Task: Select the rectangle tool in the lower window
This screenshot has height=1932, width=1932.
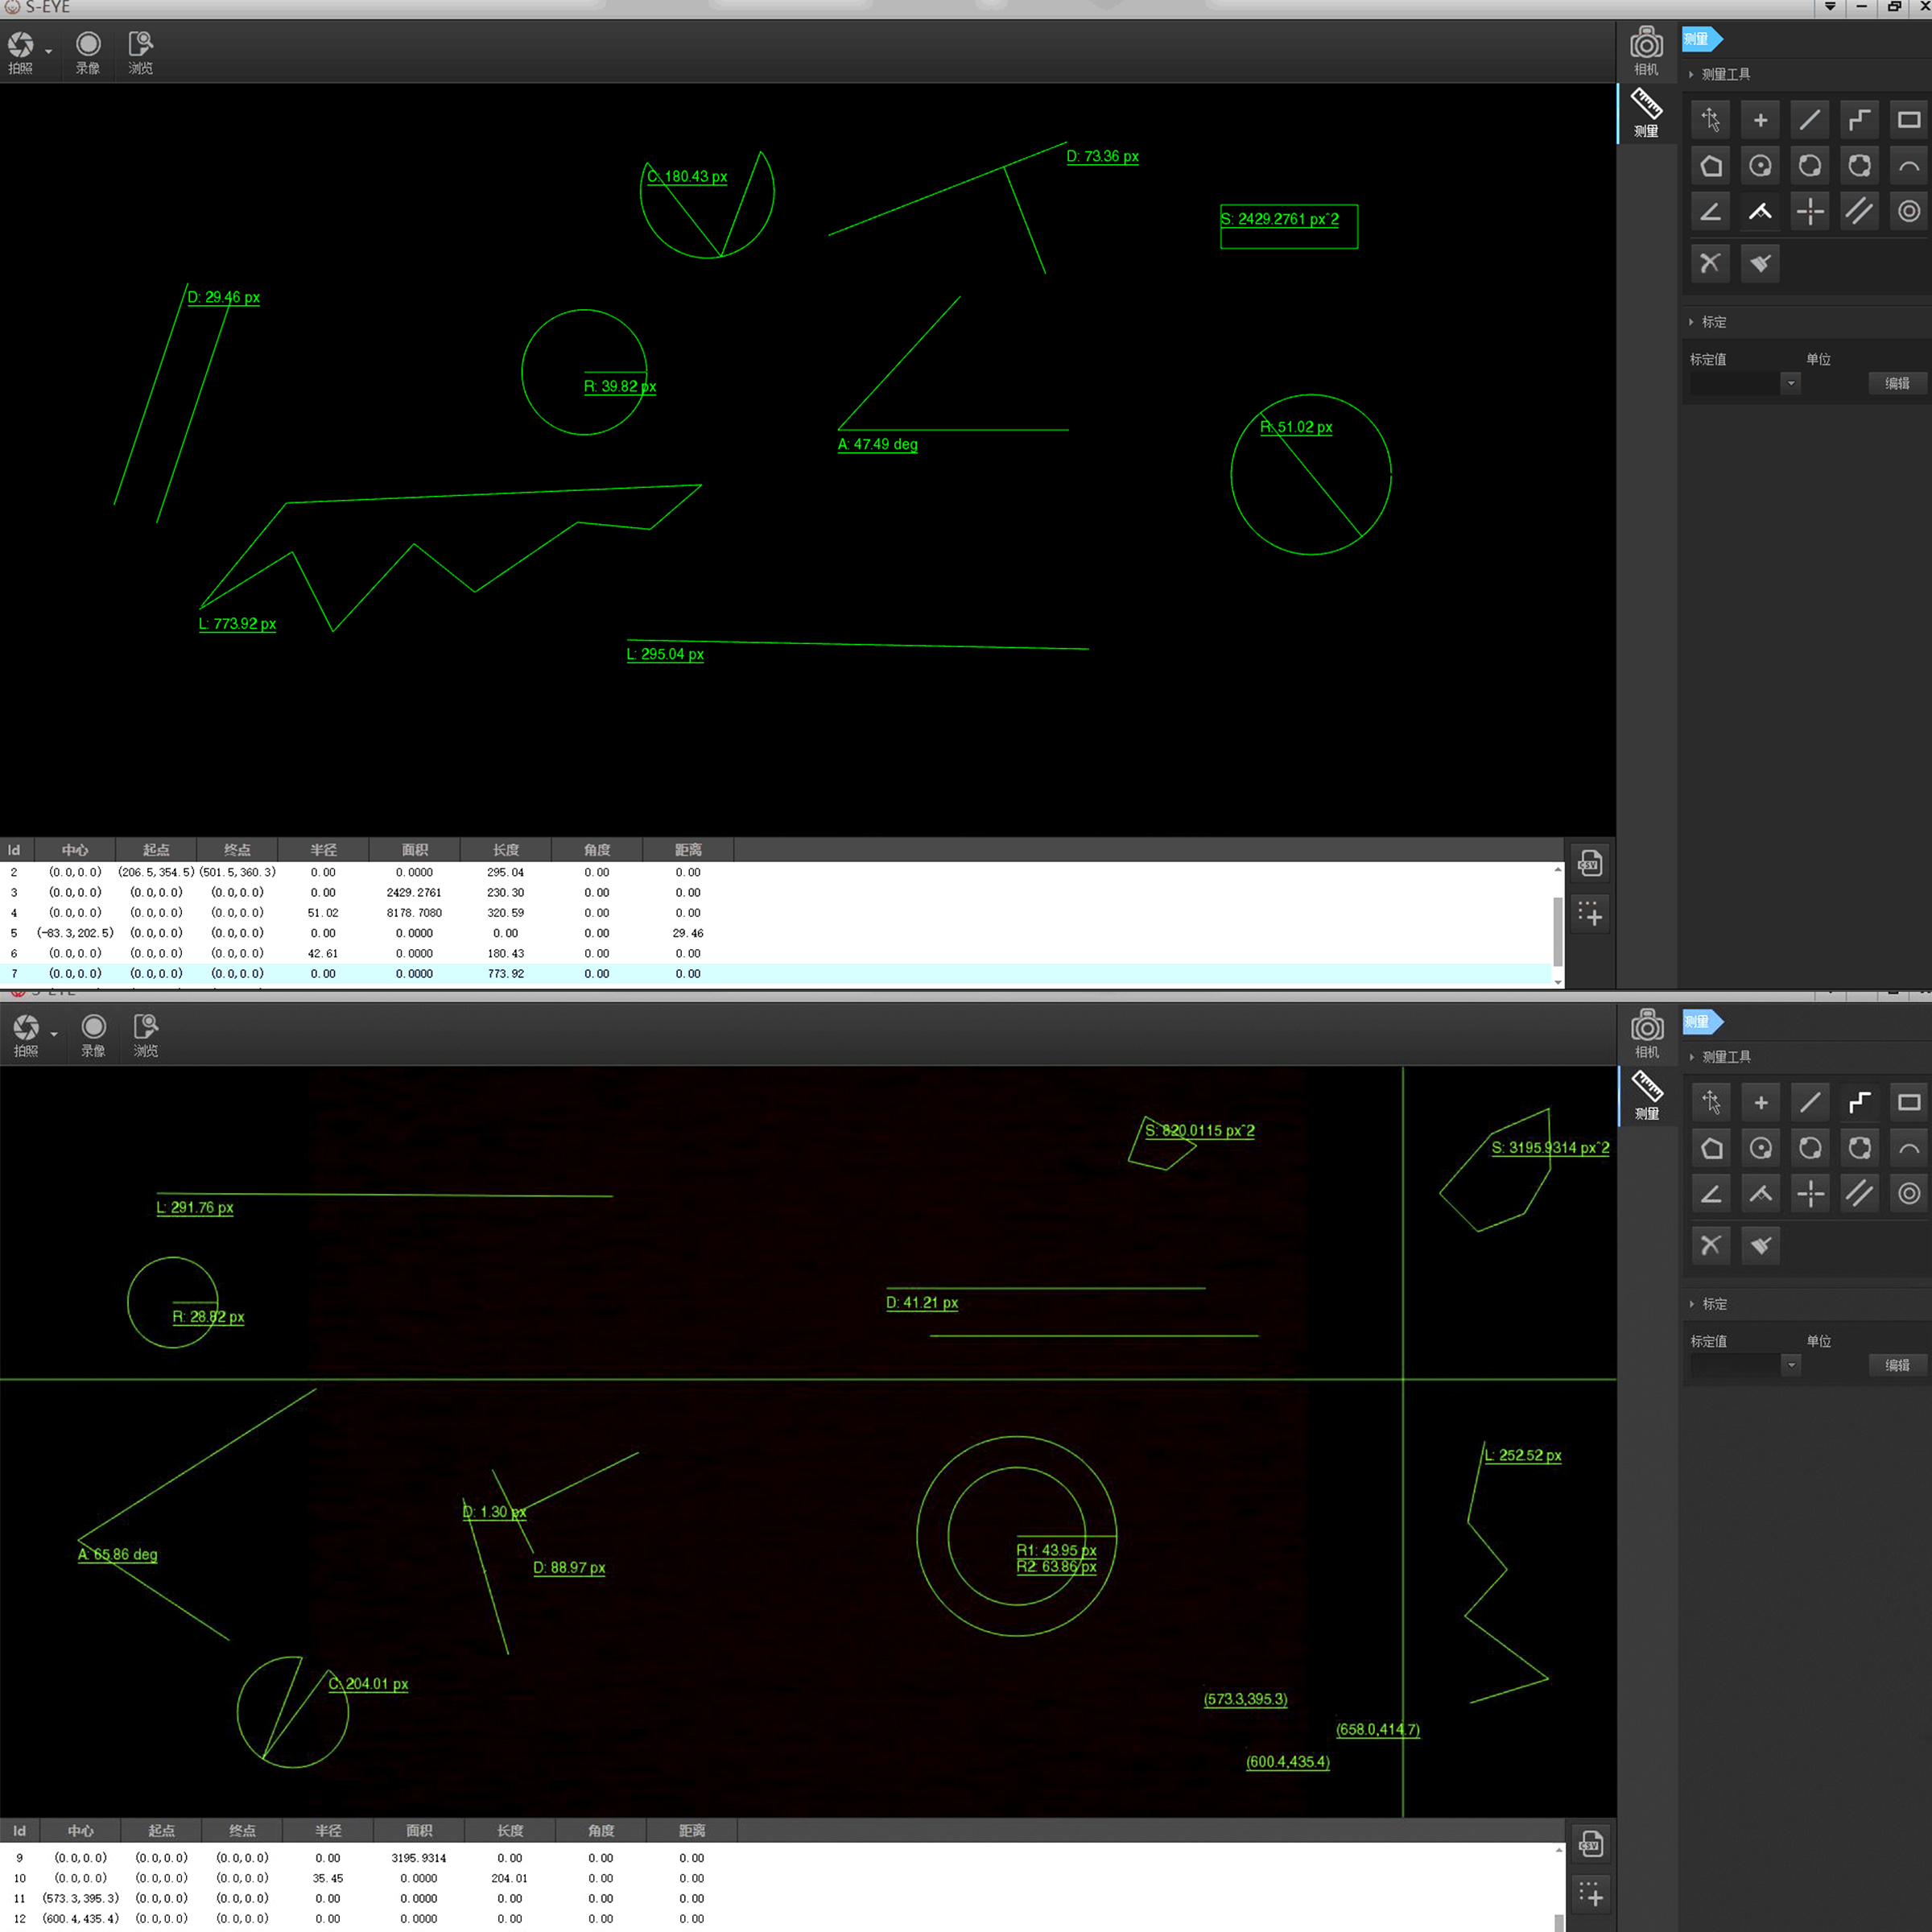Action: [1908, 1102]
